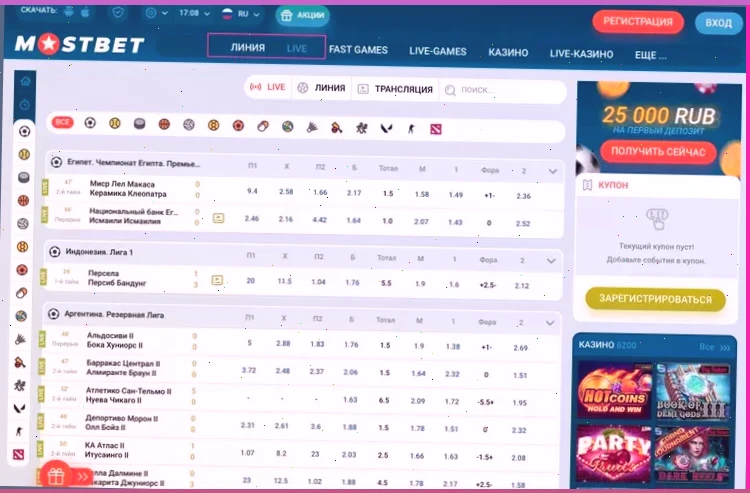Open the 17:08 time zone dropdown
750x493 pixels.
(x=194, y=13)
